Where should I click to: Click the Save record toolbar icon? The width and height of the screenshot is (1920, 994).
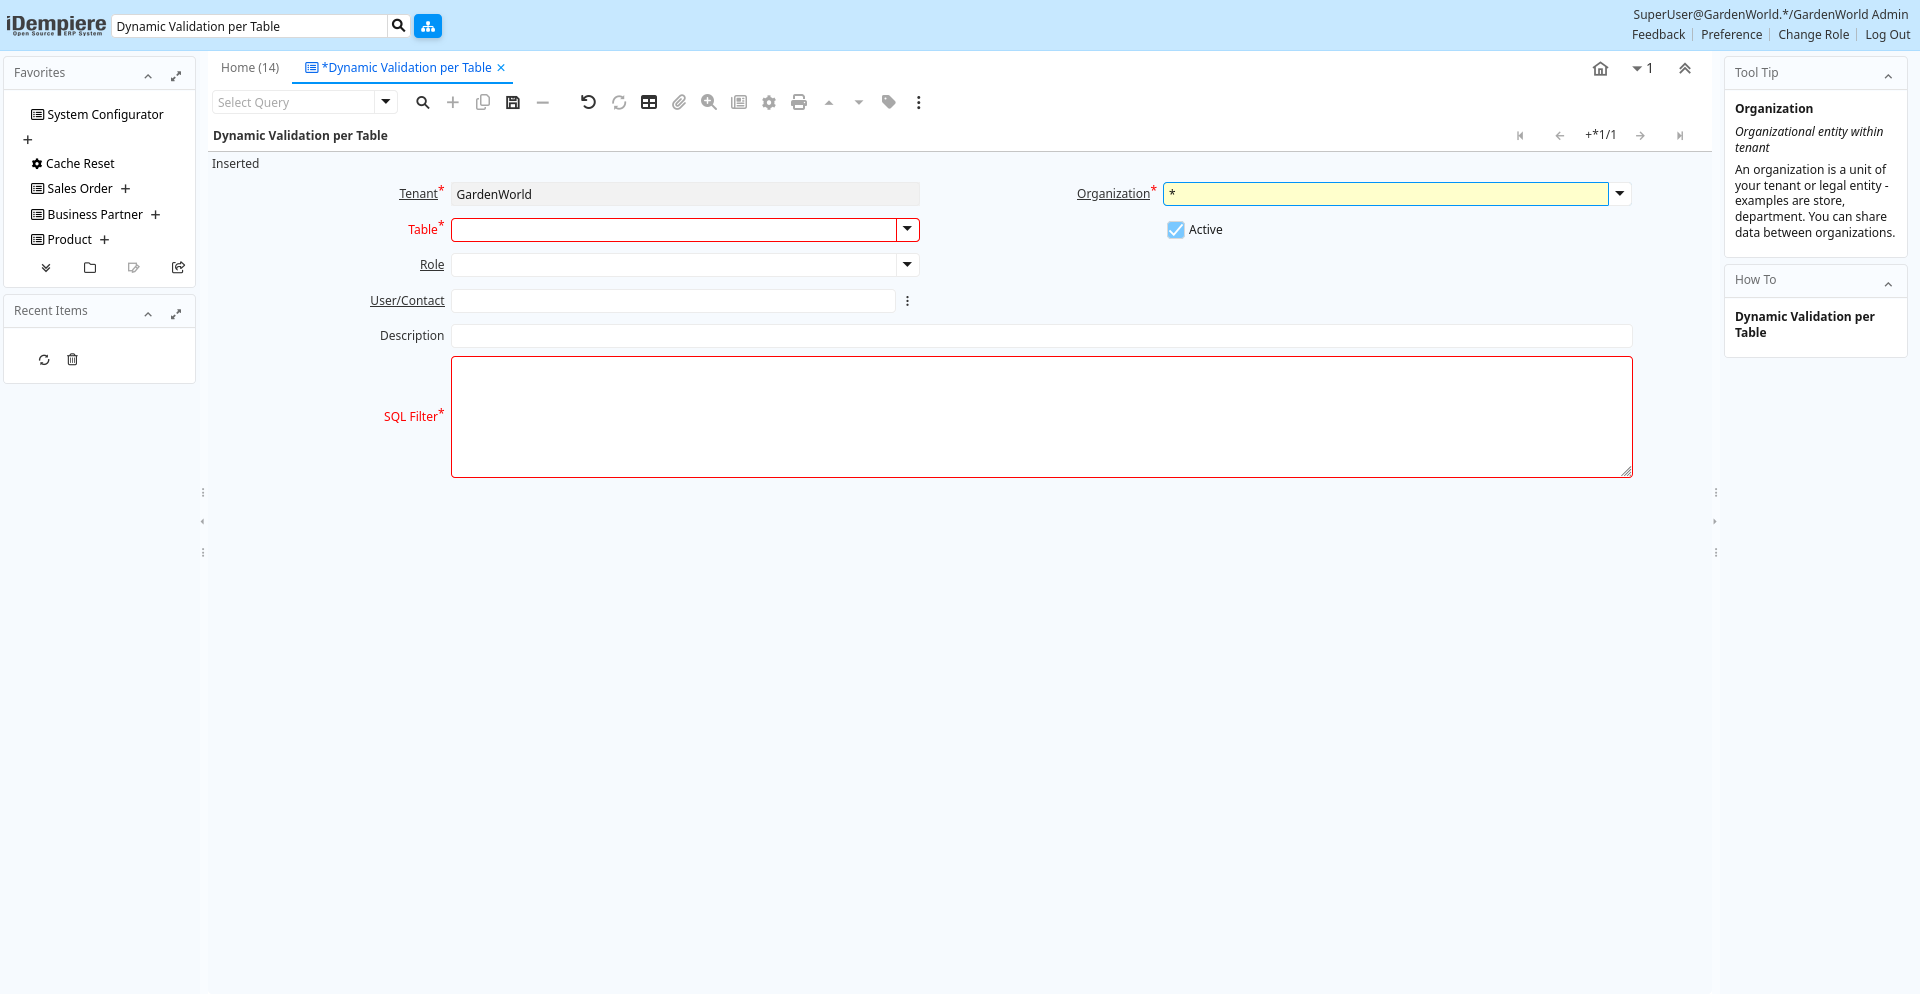(x=513, y=102)
